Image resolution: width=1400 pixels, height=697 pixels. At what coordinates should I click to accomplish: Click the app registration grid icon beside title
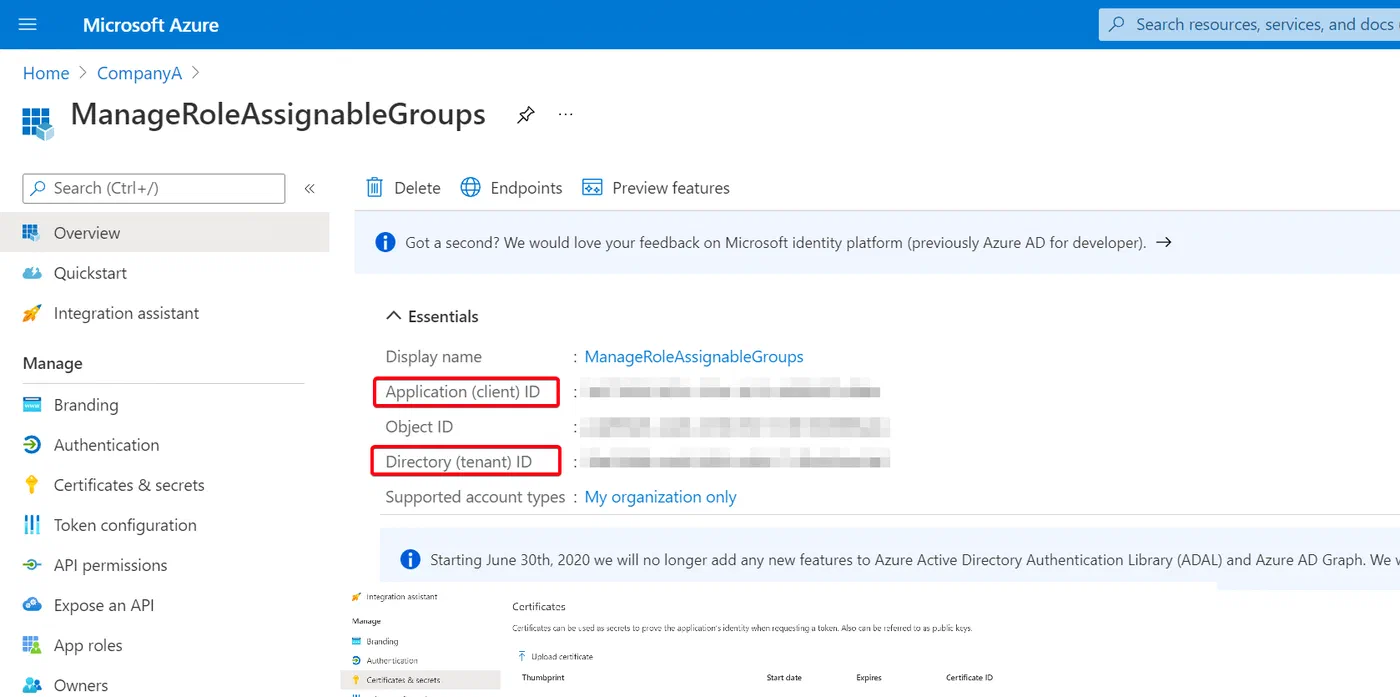point(37,123)
